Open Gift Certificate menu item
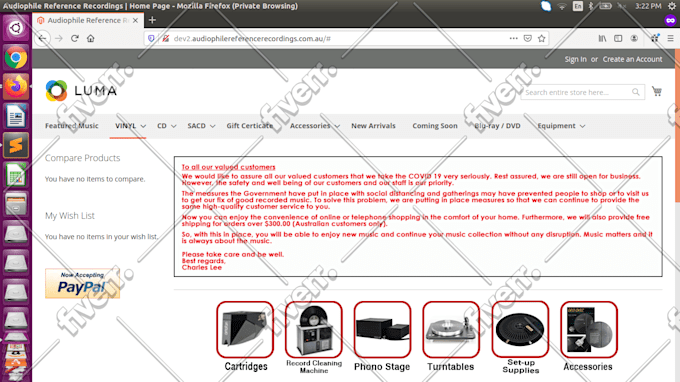The image size is (680, 382). pos(250,126)
